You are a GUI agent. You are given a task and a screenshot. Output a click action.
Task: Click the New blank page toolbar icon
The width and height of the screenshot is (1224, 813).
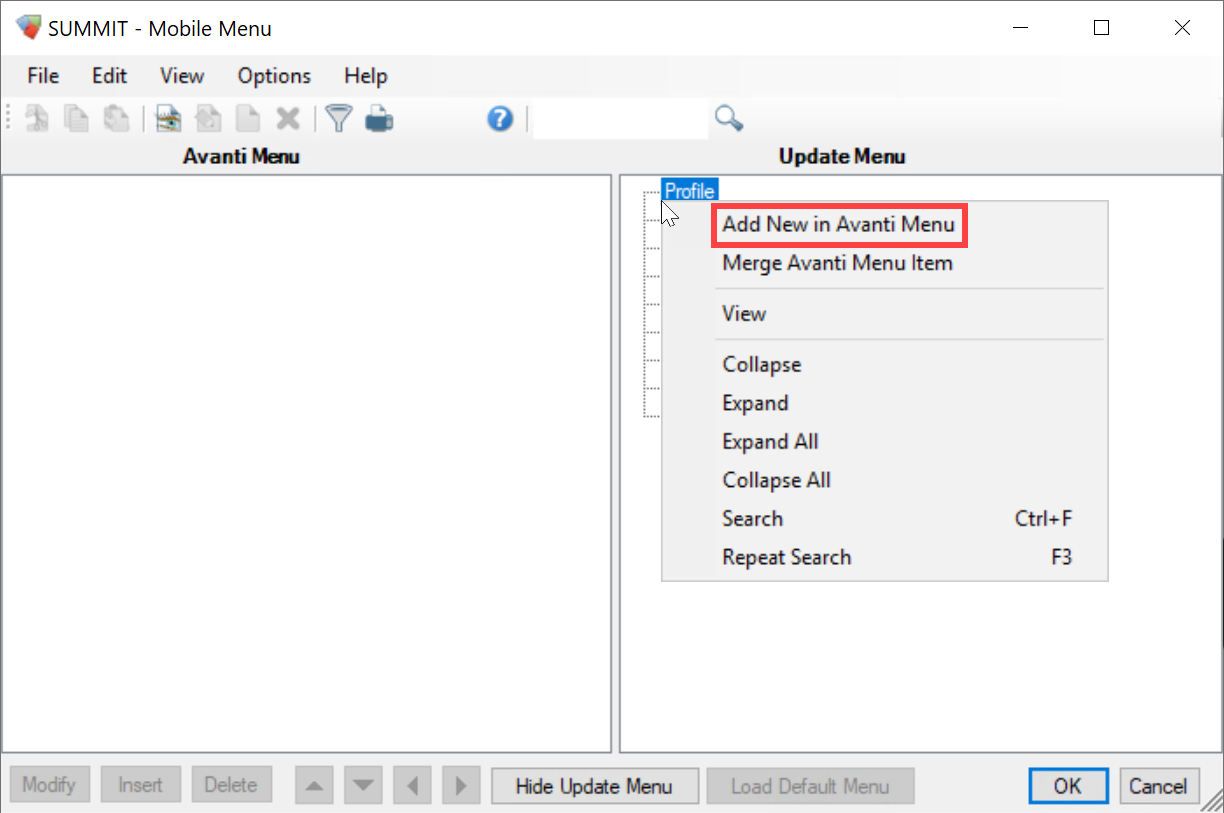(x=247, y=119)
